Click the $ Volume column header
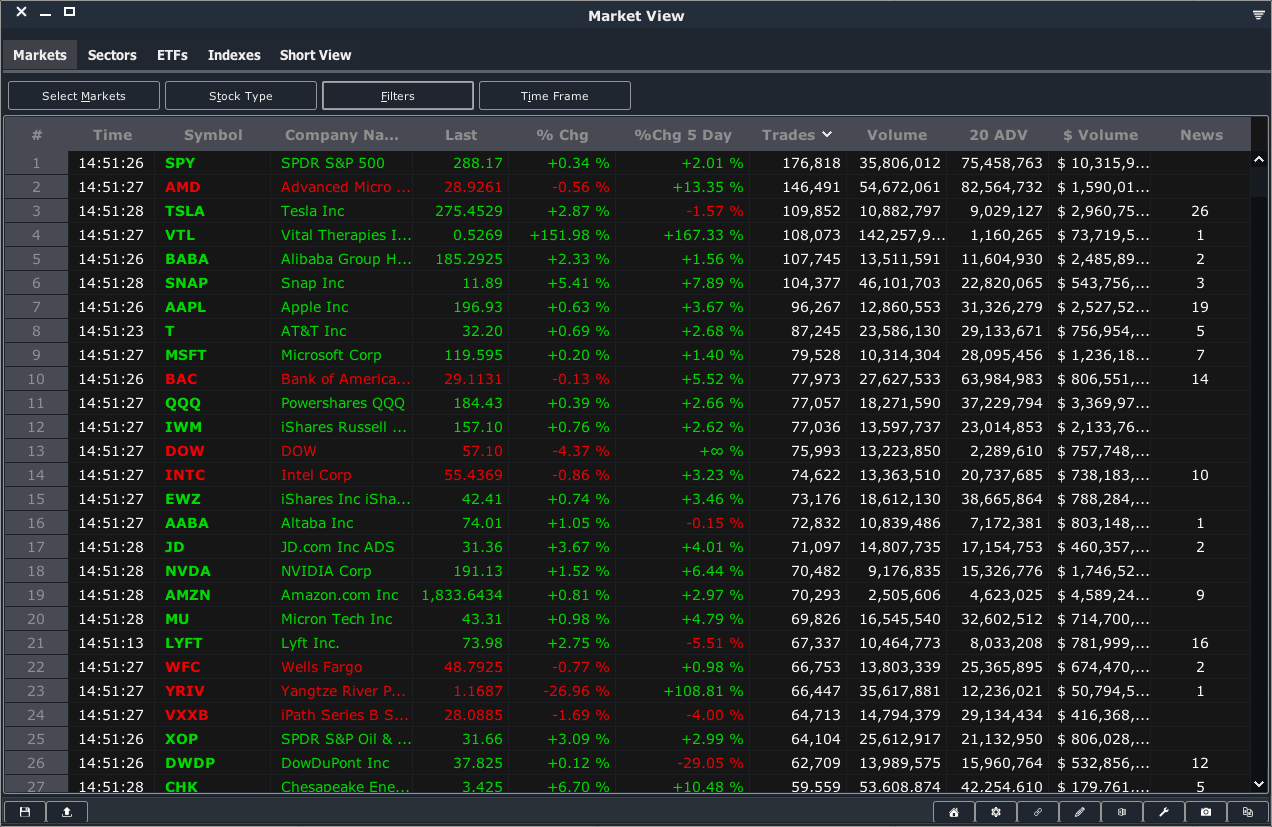 point(1100,135)
